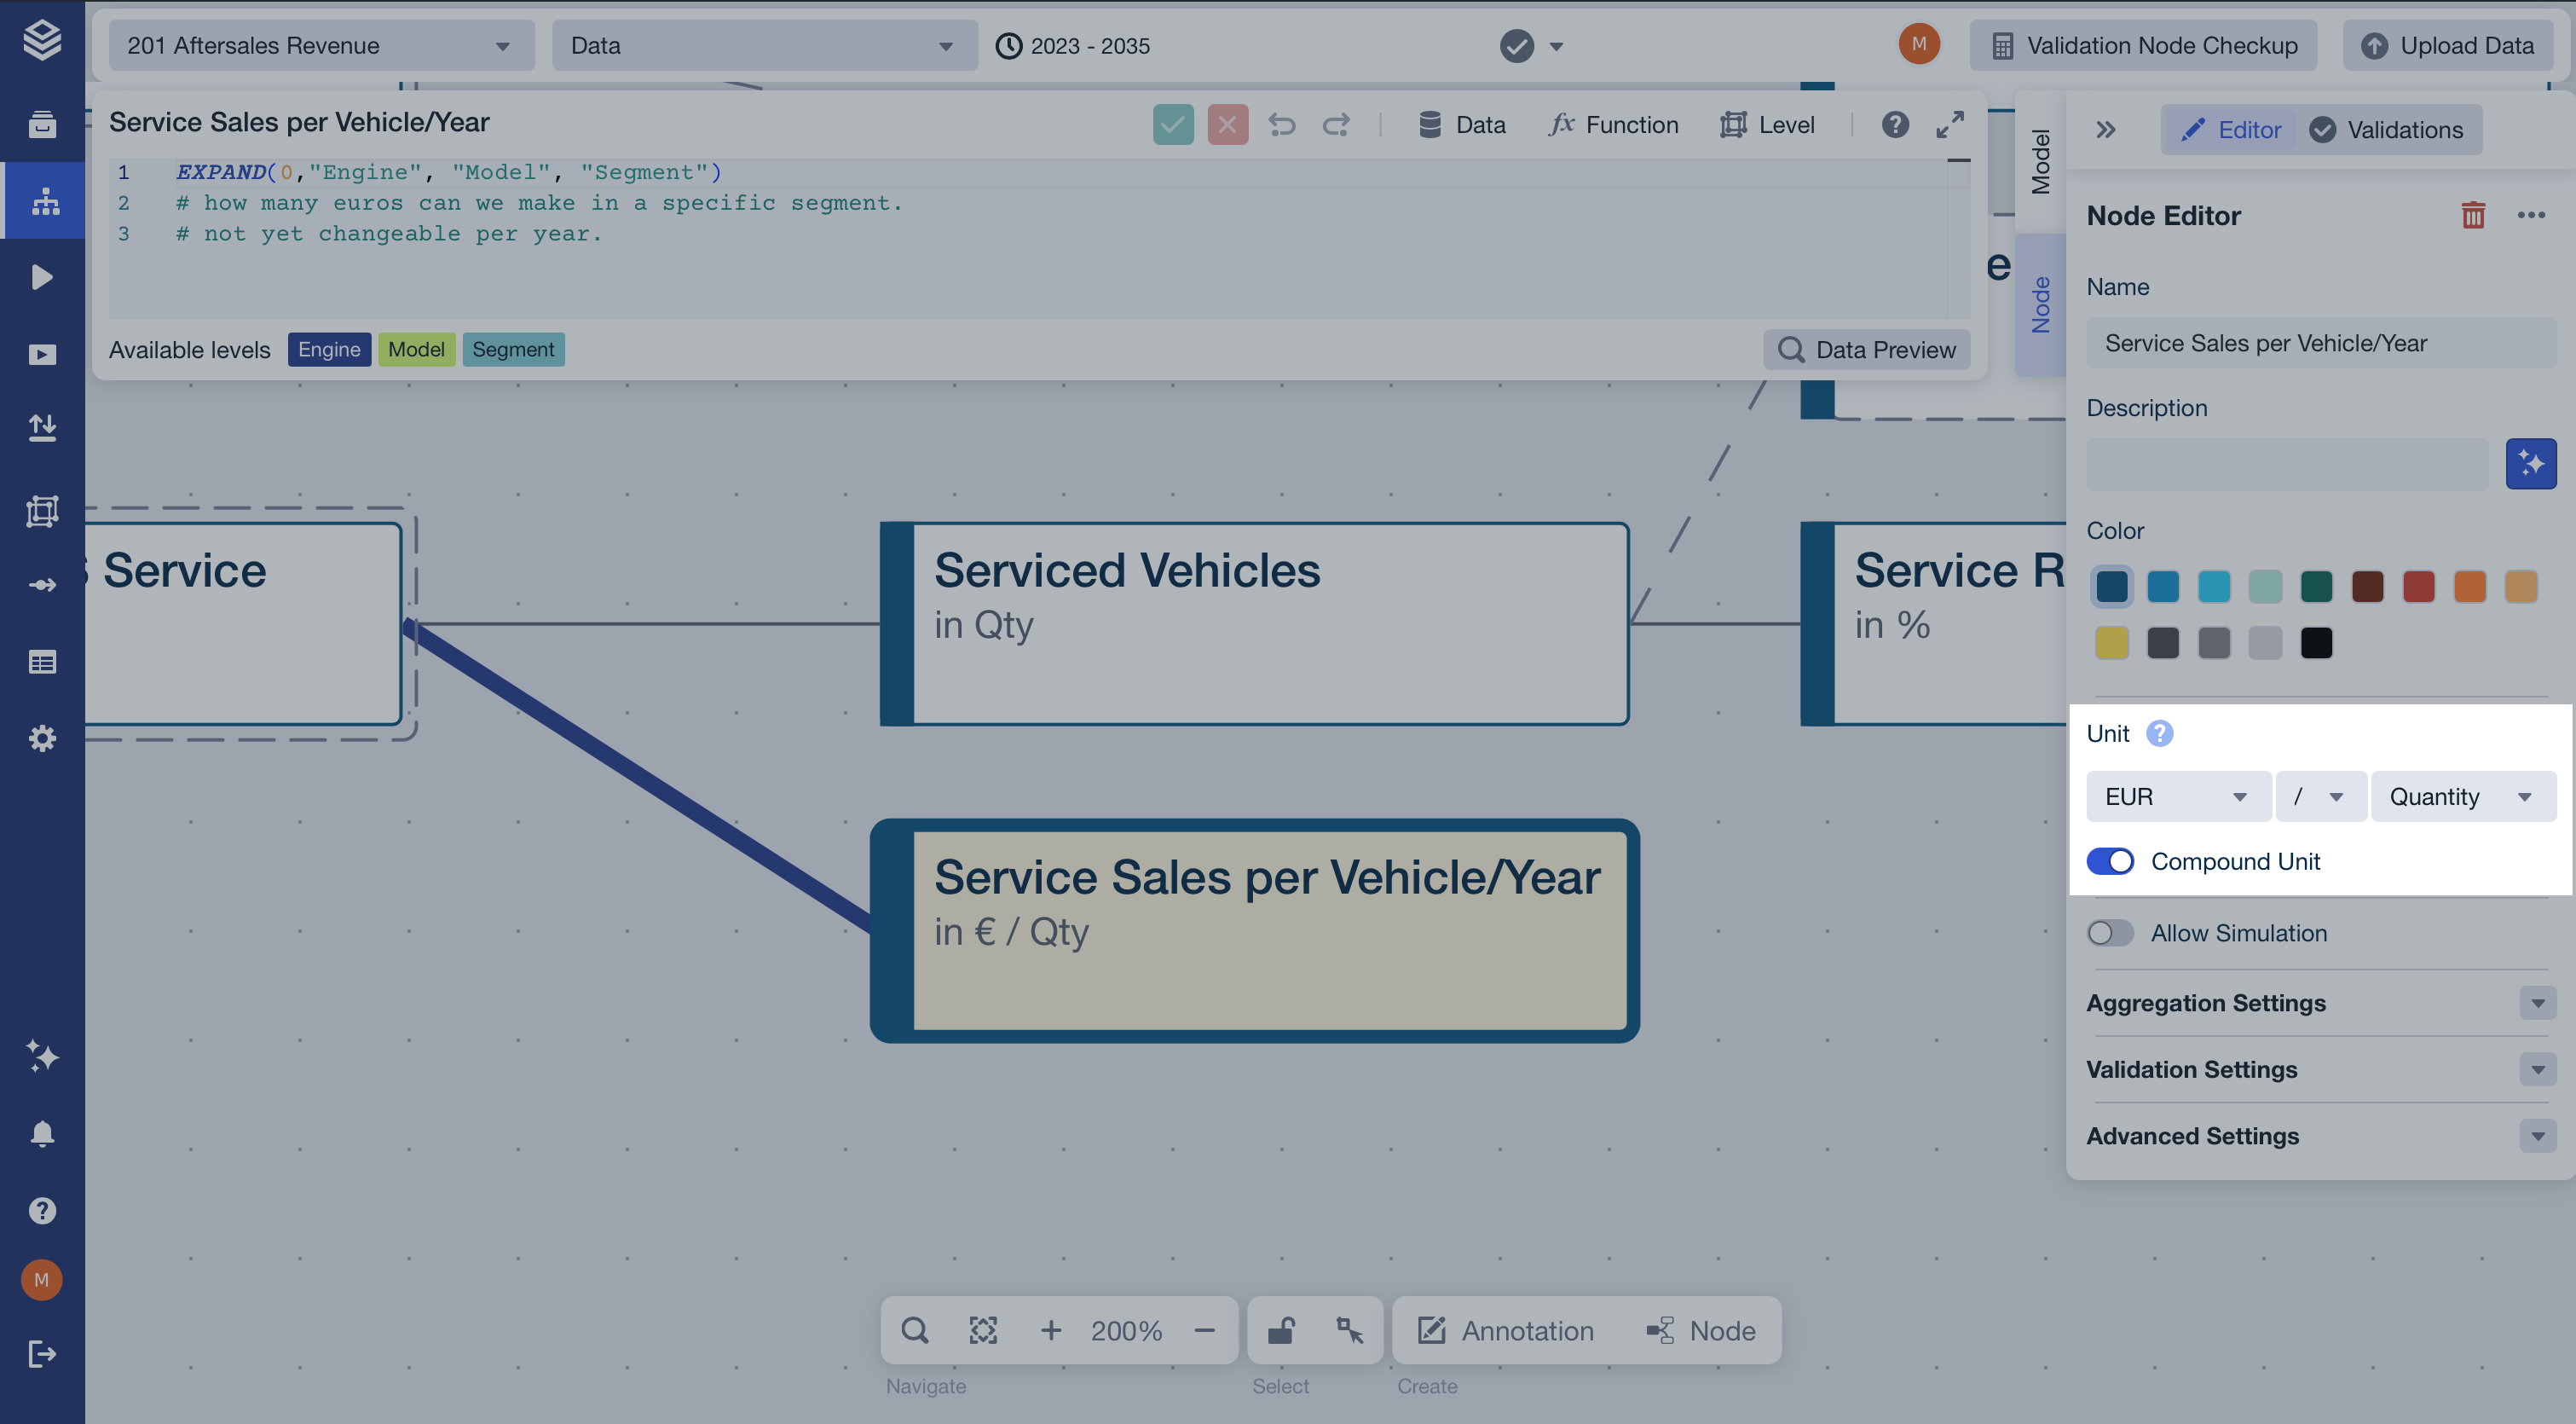Viewport: 2576px width, 1424px height.
Task: Collapse the side panel with double chevron
Action: [2105, 130]
